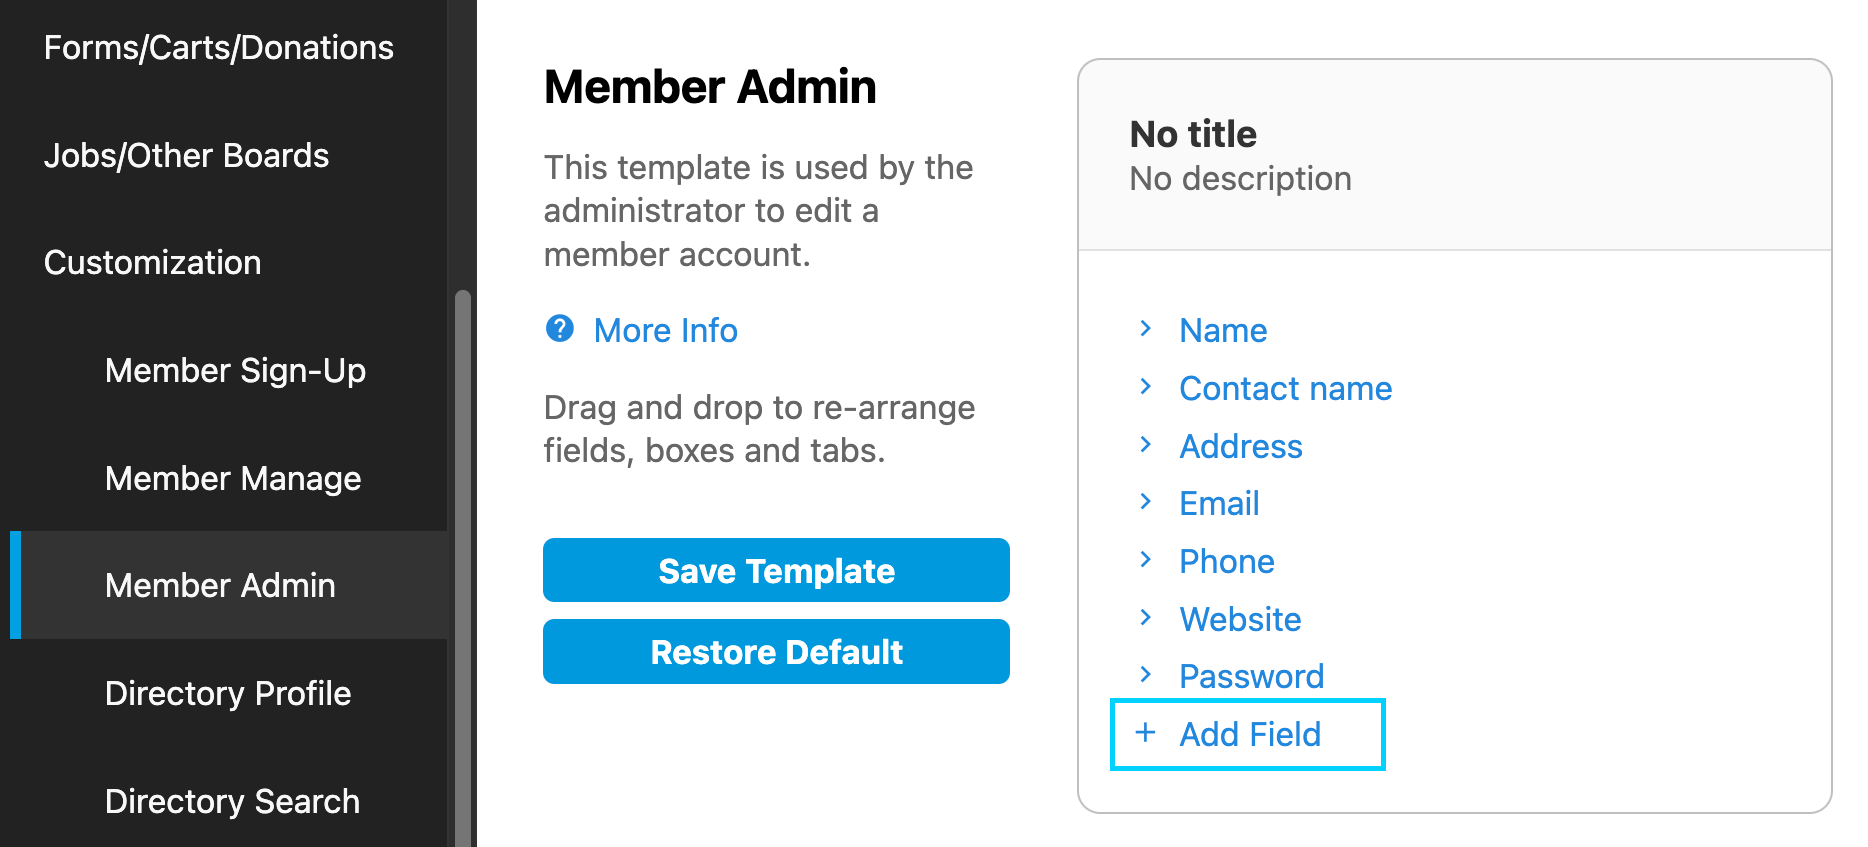Expand the Address field chevron
Viewport: 1868px width, 847px height.
[1146, 444]
